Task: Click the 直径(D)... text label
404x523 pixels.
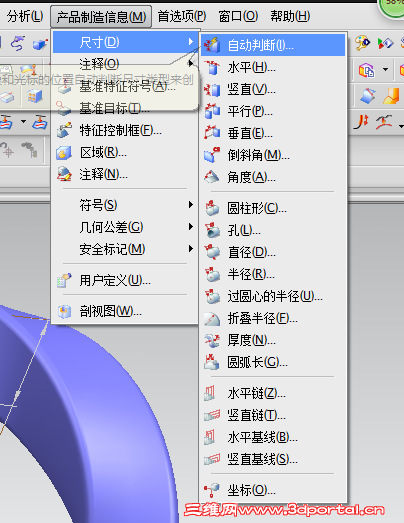Action: click(x=252, y=252)
